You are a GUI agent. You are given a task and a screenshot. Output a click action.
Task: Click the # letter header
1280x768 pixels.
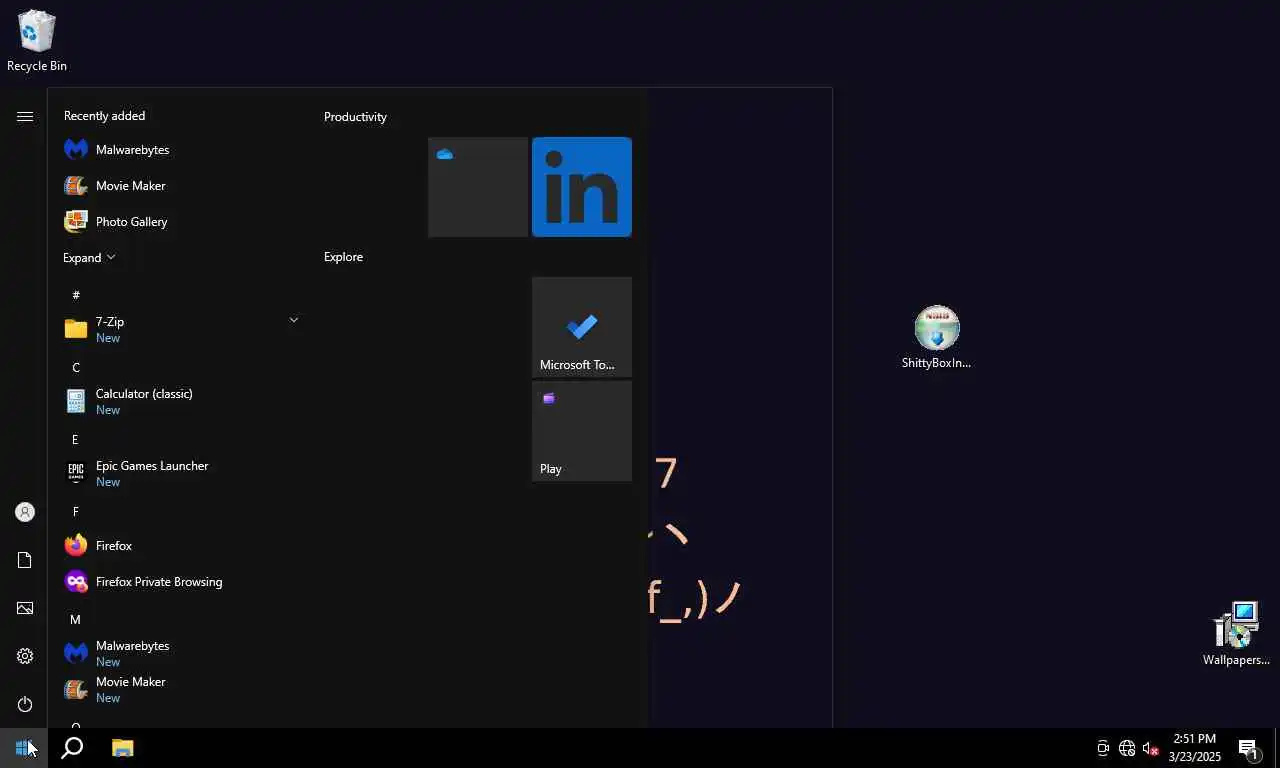[76, 295]
